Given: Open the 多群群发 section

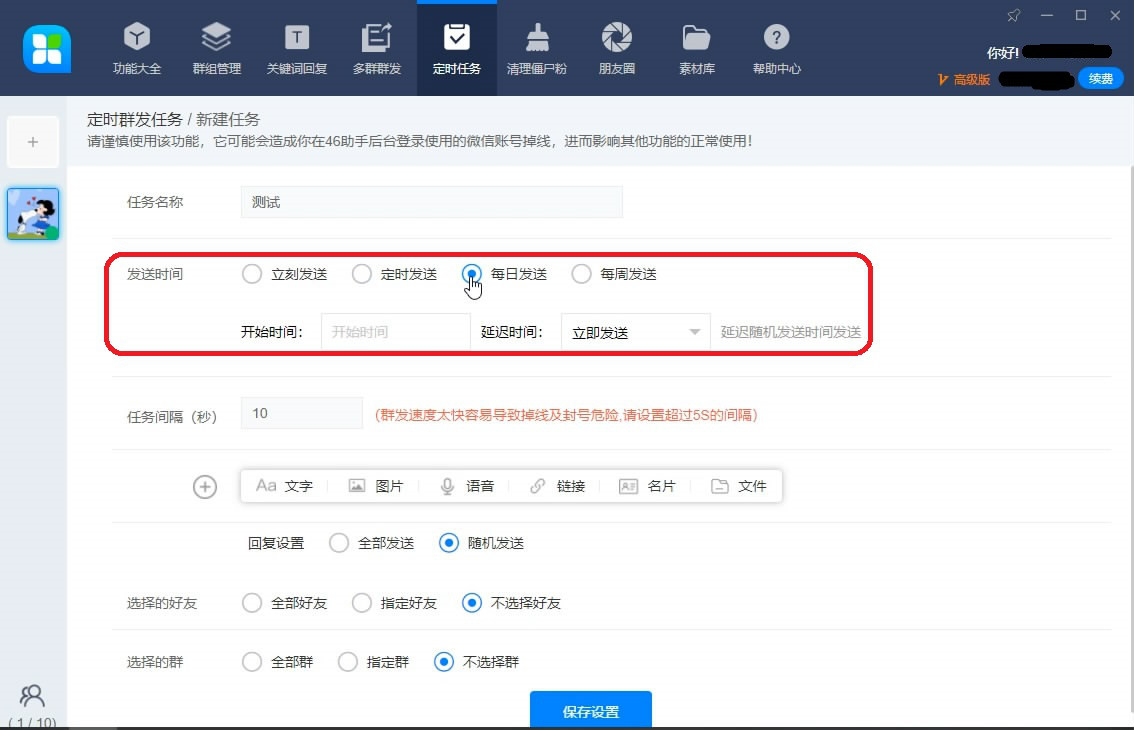Looking at the screenshot, I should point(376,38).
